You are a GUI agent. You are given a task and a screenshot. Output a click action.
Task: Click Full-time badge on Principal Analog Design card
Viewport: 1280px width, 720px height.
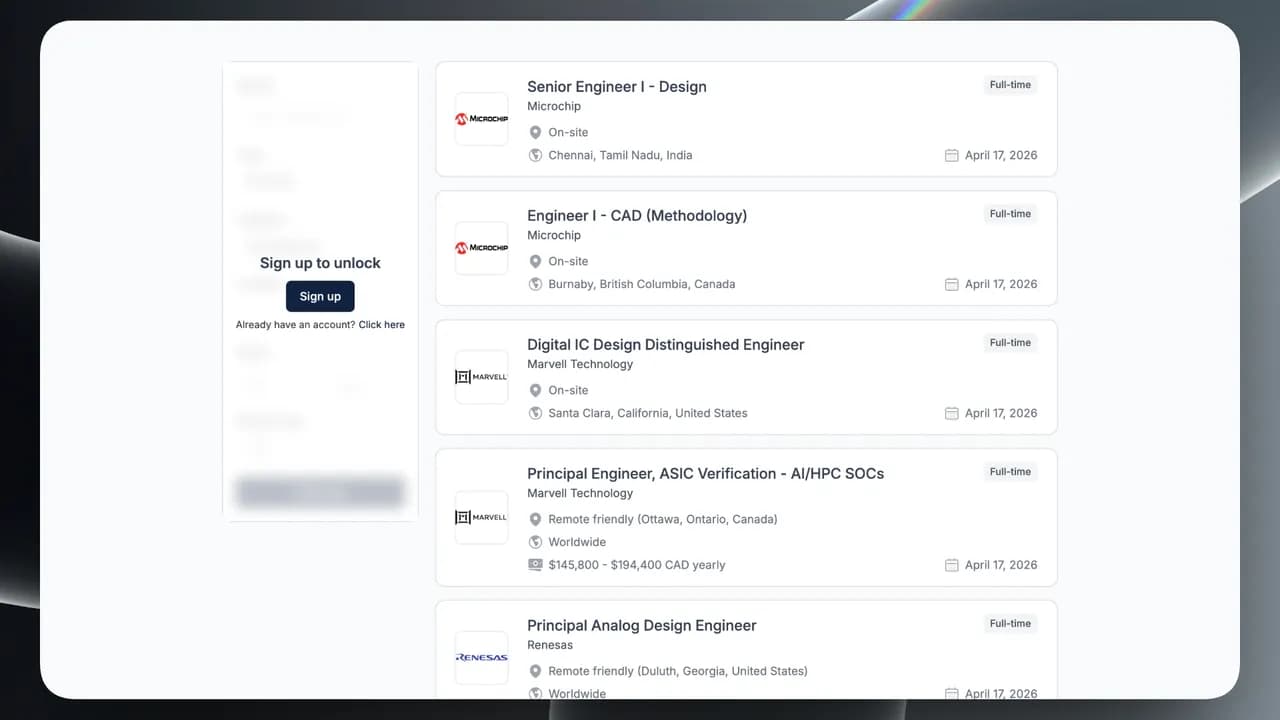pos(1010,624)
